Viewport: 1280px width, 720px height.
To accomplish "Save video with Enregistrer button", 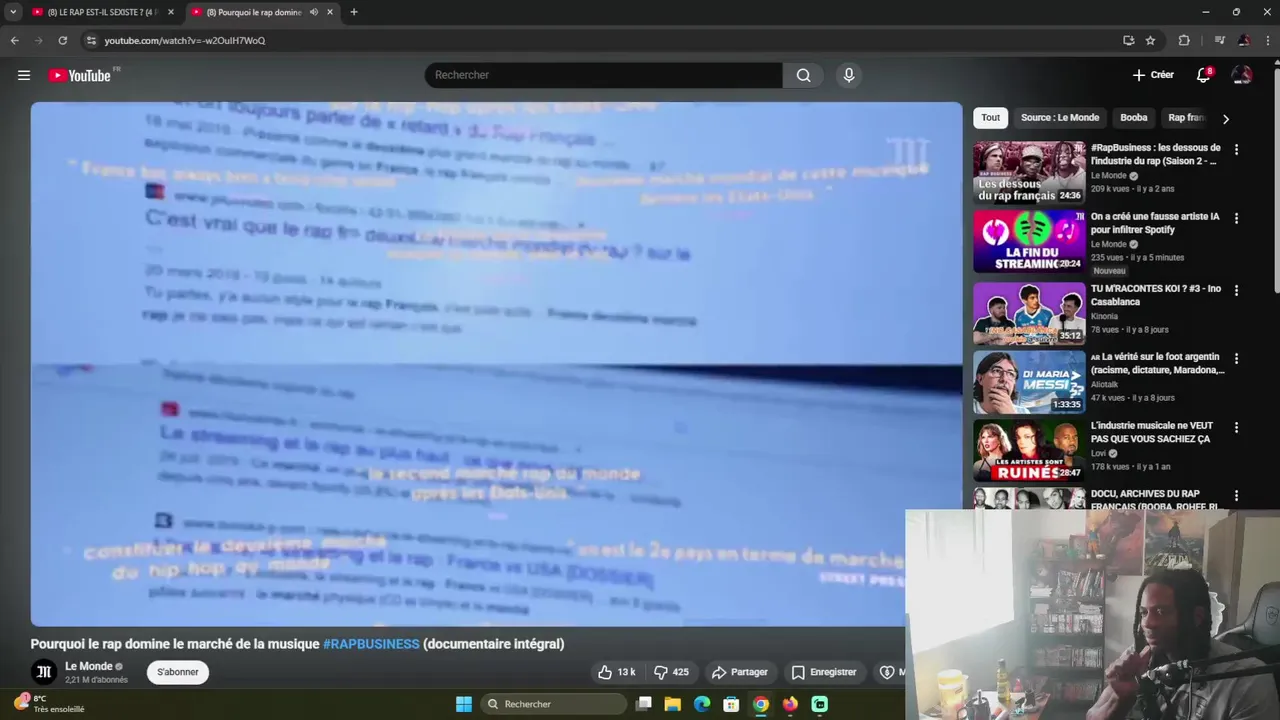I will pyautogui.click(x=824, y=672).
